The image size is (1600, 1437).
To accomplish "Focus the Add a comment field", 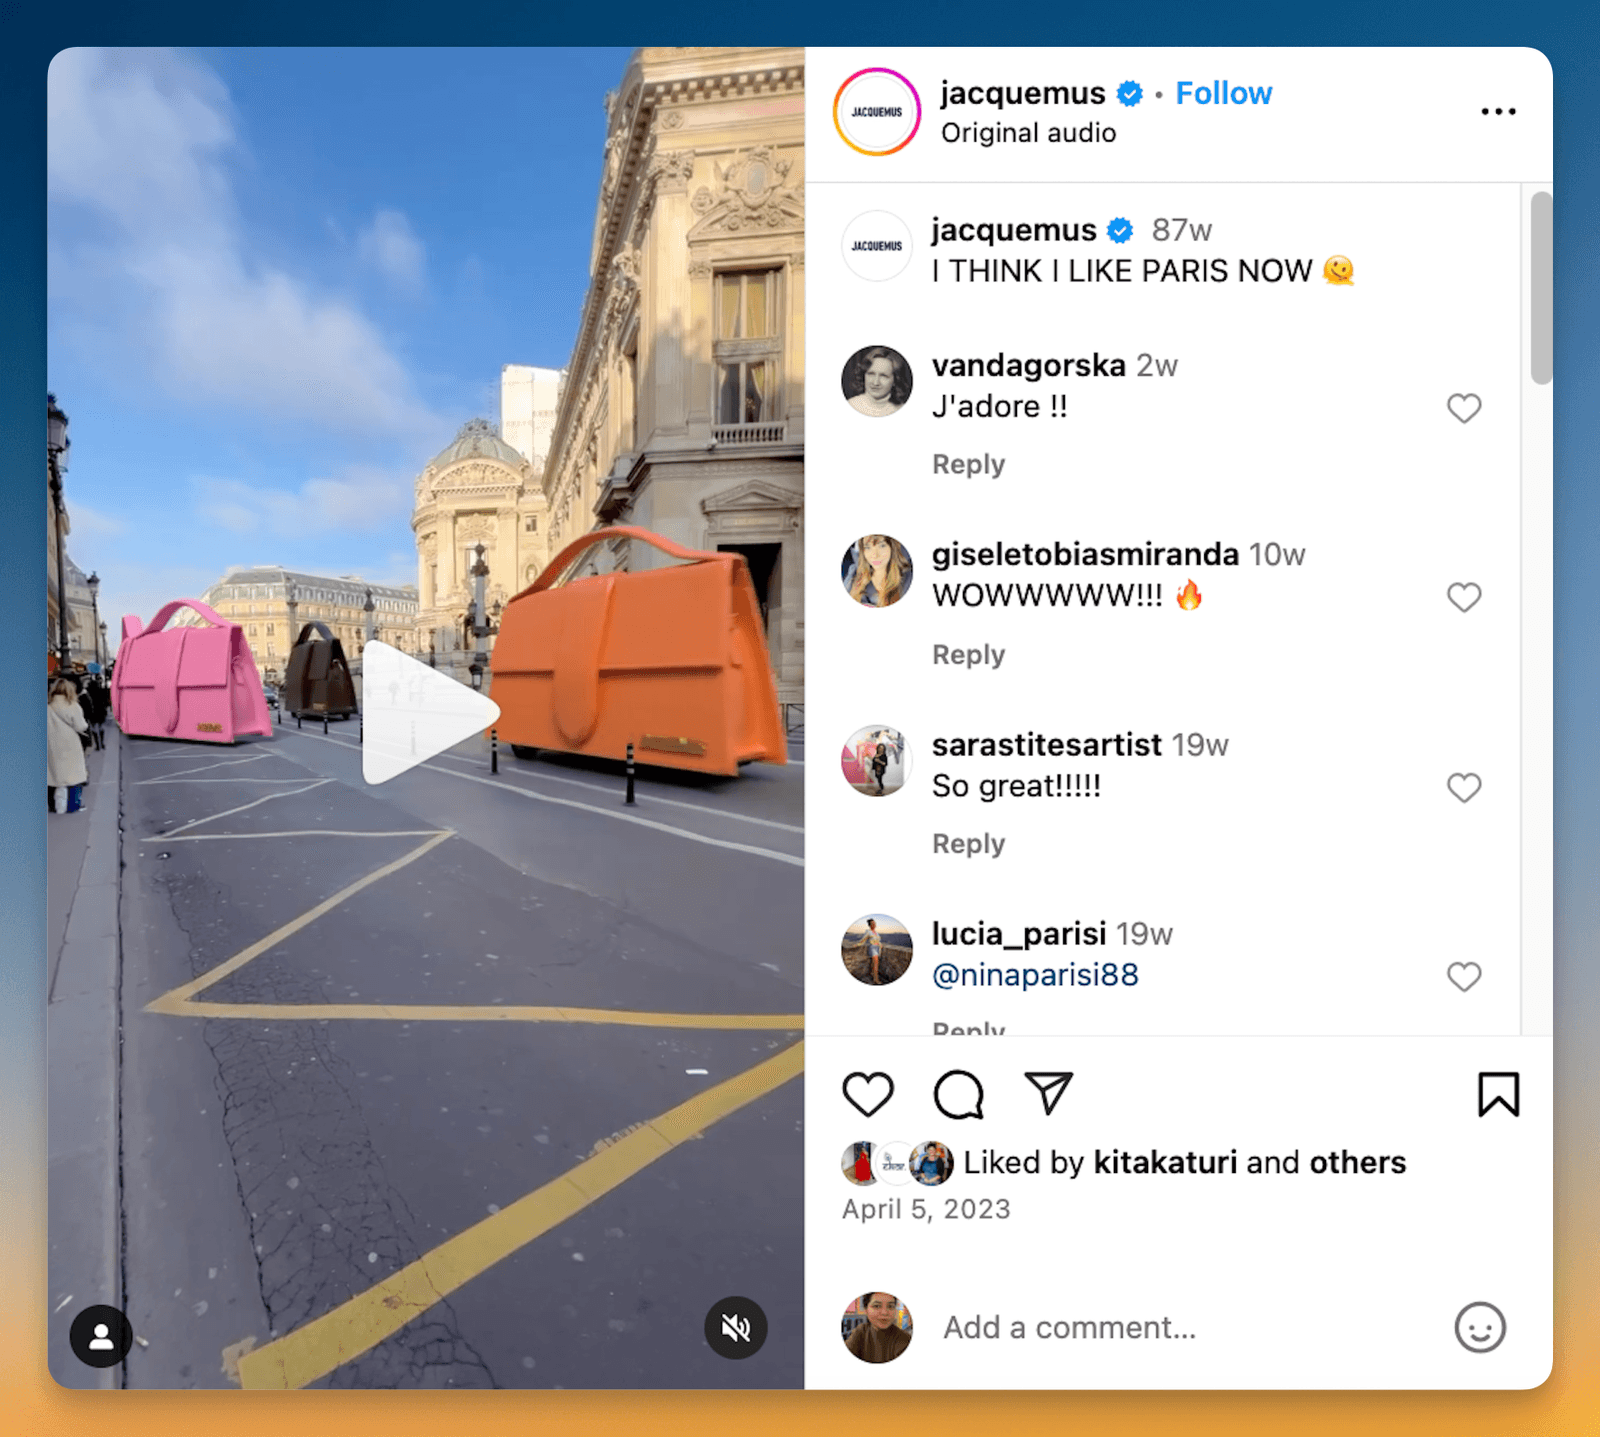I will click(1069, 1328).
